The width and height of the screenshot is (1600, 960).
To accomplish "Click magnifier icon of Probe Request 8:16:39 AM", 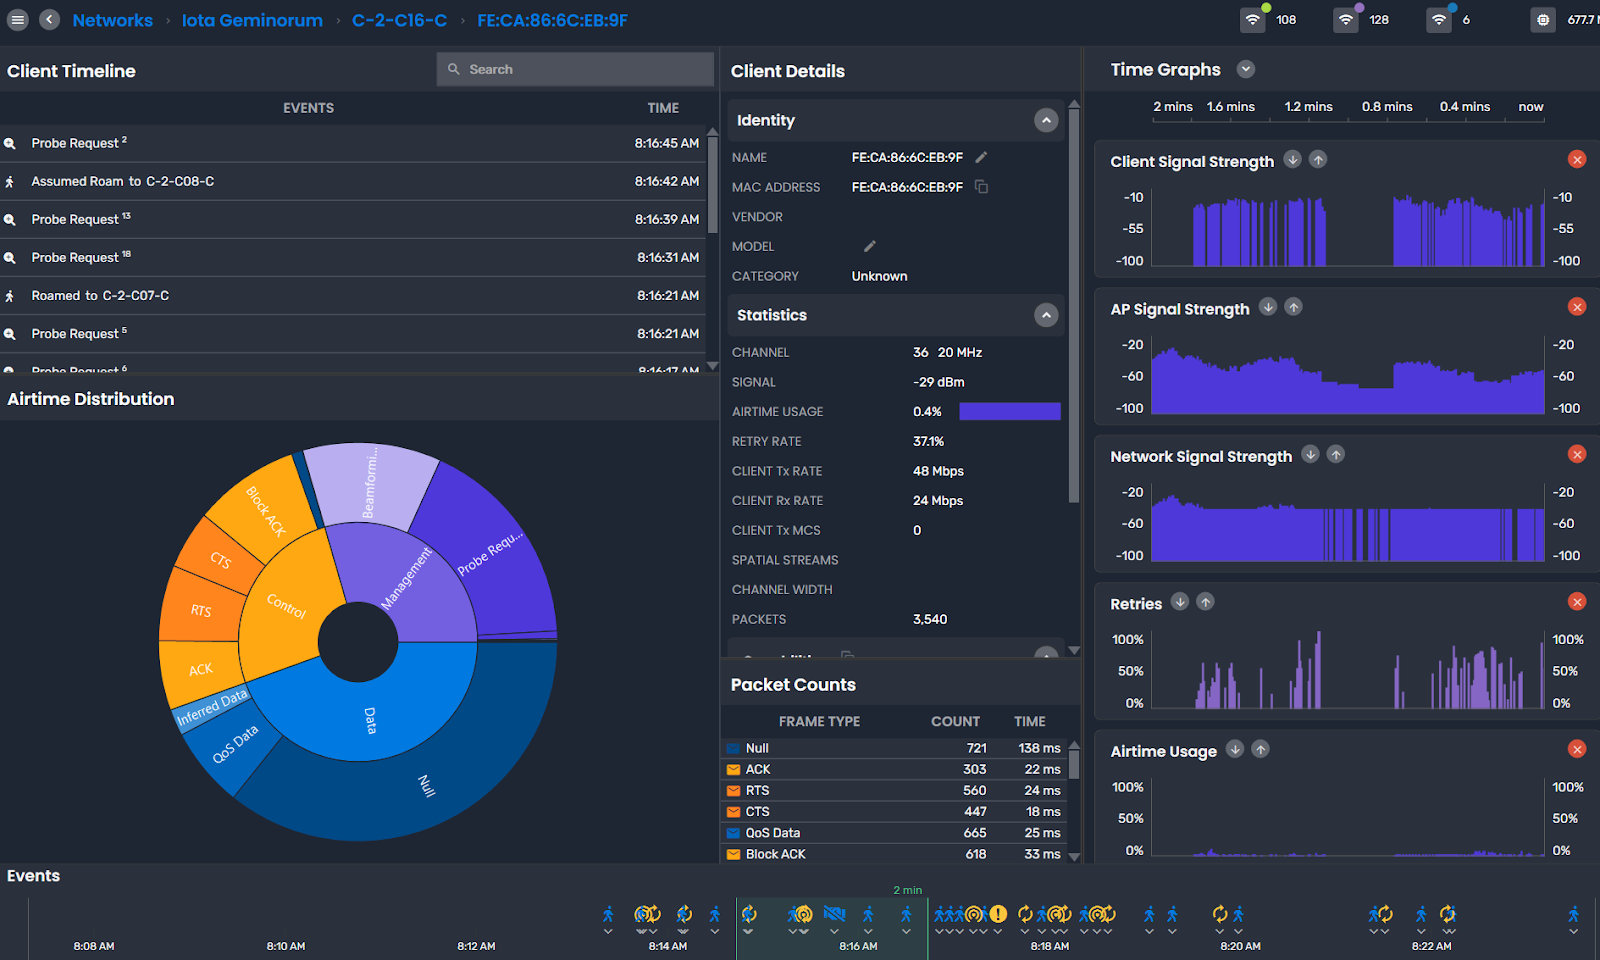I will pyautogui.click(x=10, y=220).
